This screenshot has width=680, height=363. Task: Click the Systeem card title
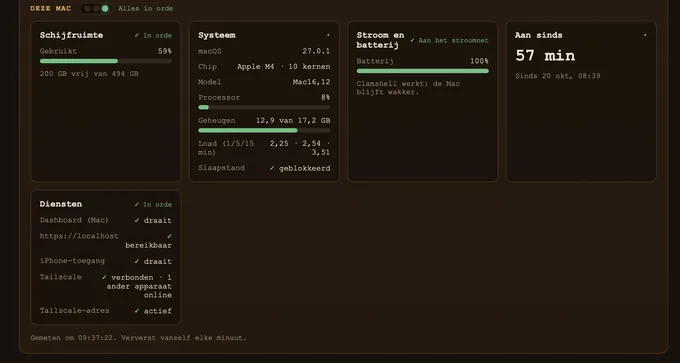(x=217, y=35)
